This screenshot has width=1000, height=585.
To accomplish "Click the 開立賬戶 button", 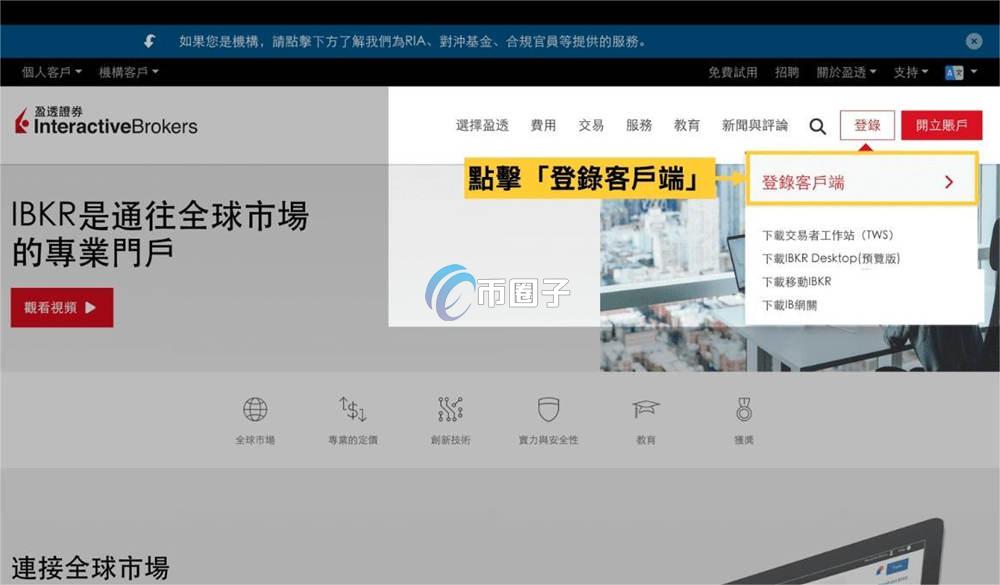I will pos(940,126).
